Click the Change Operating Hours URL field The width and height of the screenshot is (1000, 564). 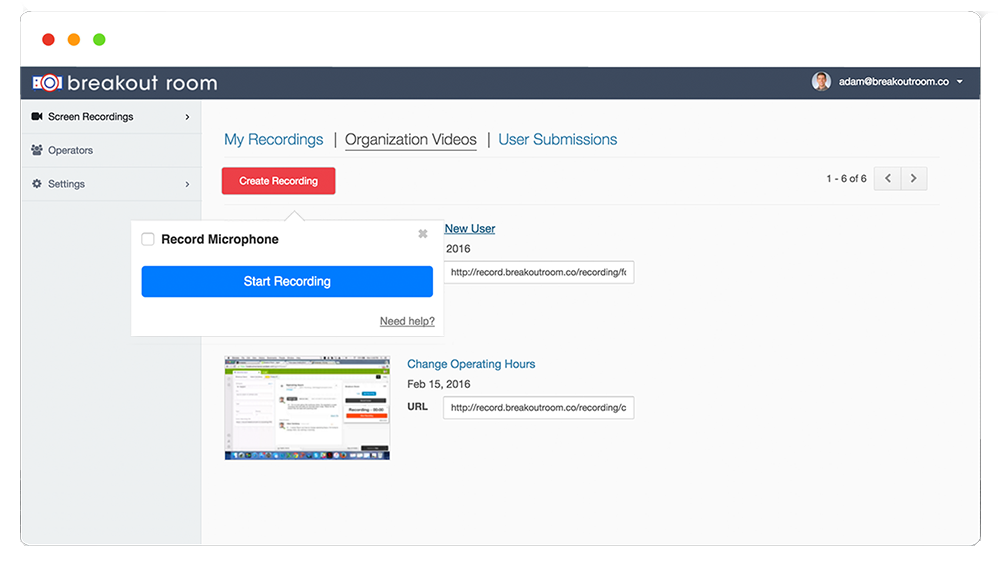(539, 408)
